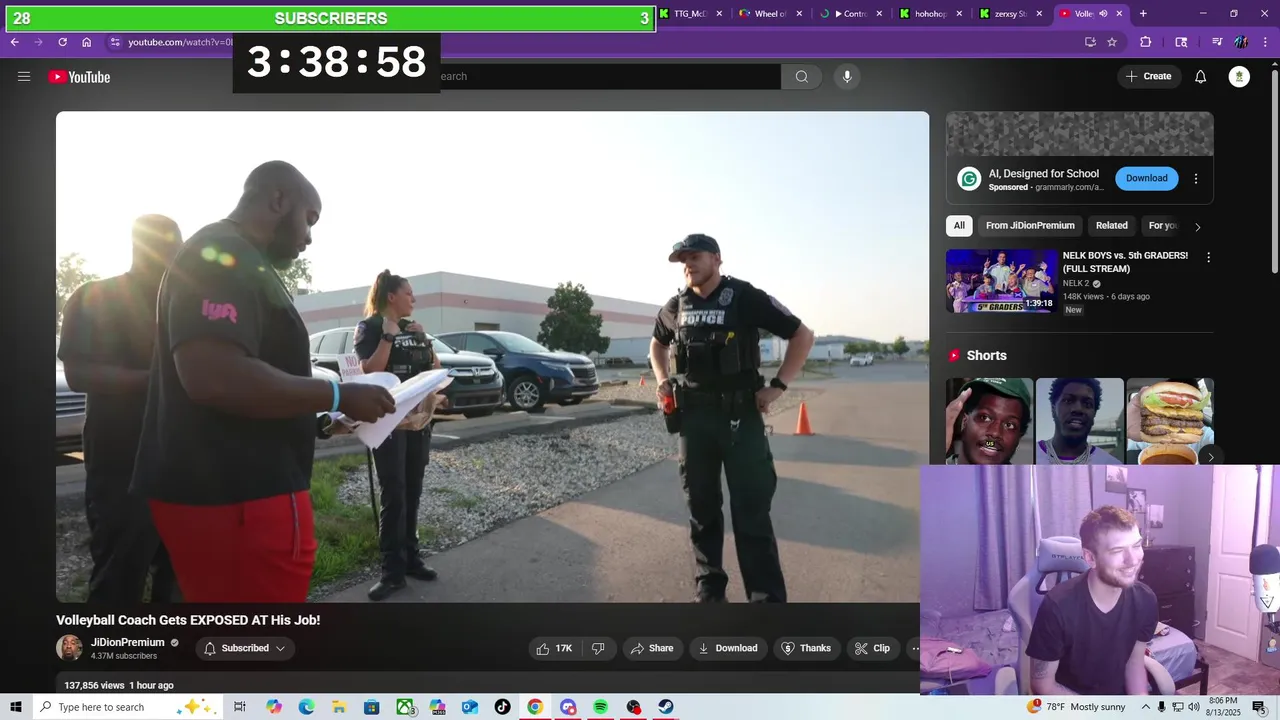Image resolution: width=1280 pixels, height=720 pixels.
Task: Select the From JiDionPremium chip
Action: (1030, 226)
